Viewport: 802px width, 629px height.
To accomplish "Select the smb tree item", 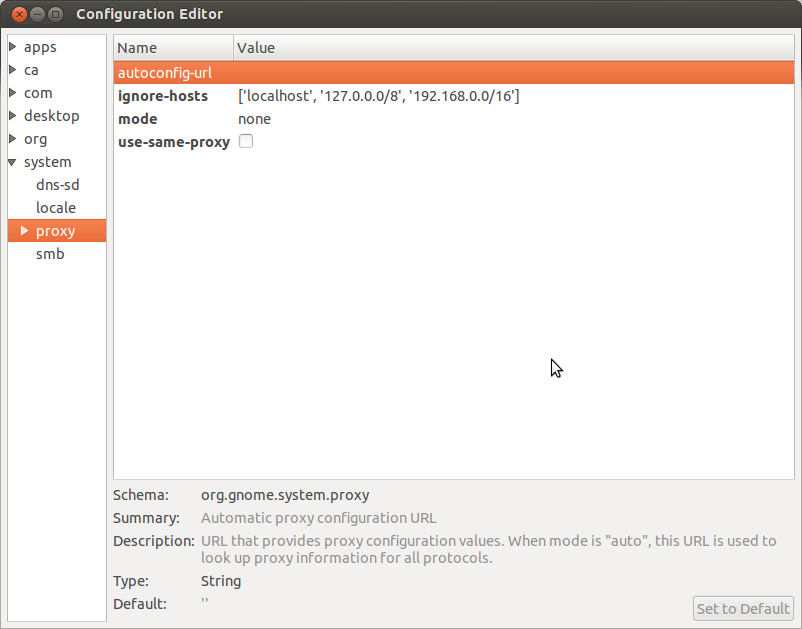I will tap(50, 254).
